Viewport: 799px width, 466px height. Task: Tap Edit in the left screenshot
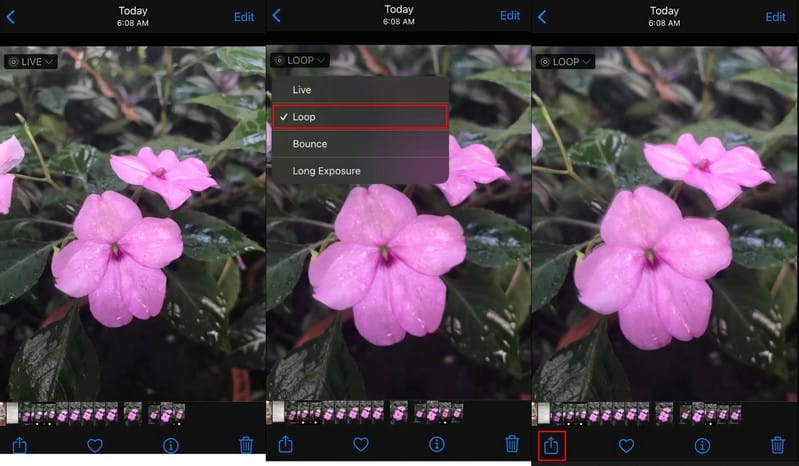[244, 17]
